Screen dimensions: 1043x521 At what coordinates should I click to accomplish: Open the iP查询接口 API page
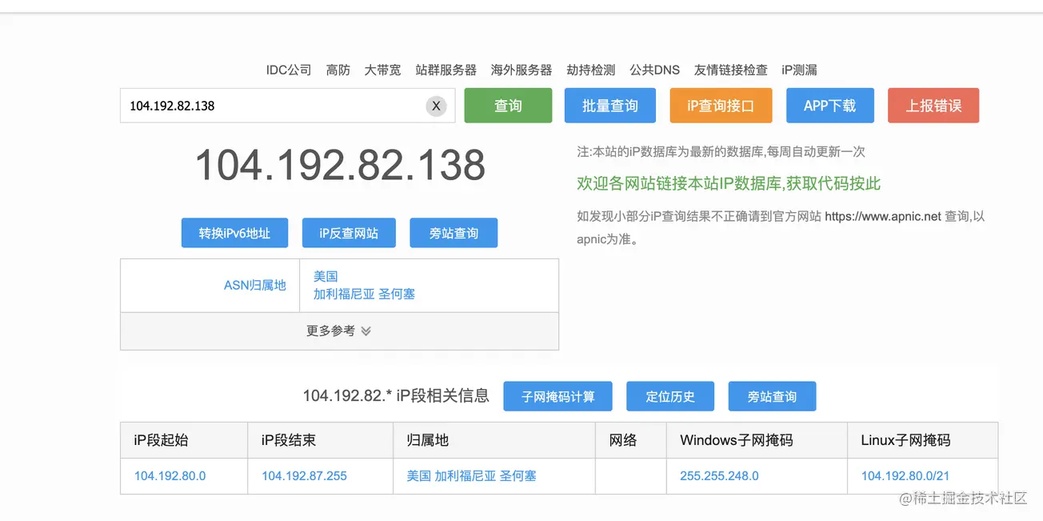pyautogui.click(x=721, y=105)
